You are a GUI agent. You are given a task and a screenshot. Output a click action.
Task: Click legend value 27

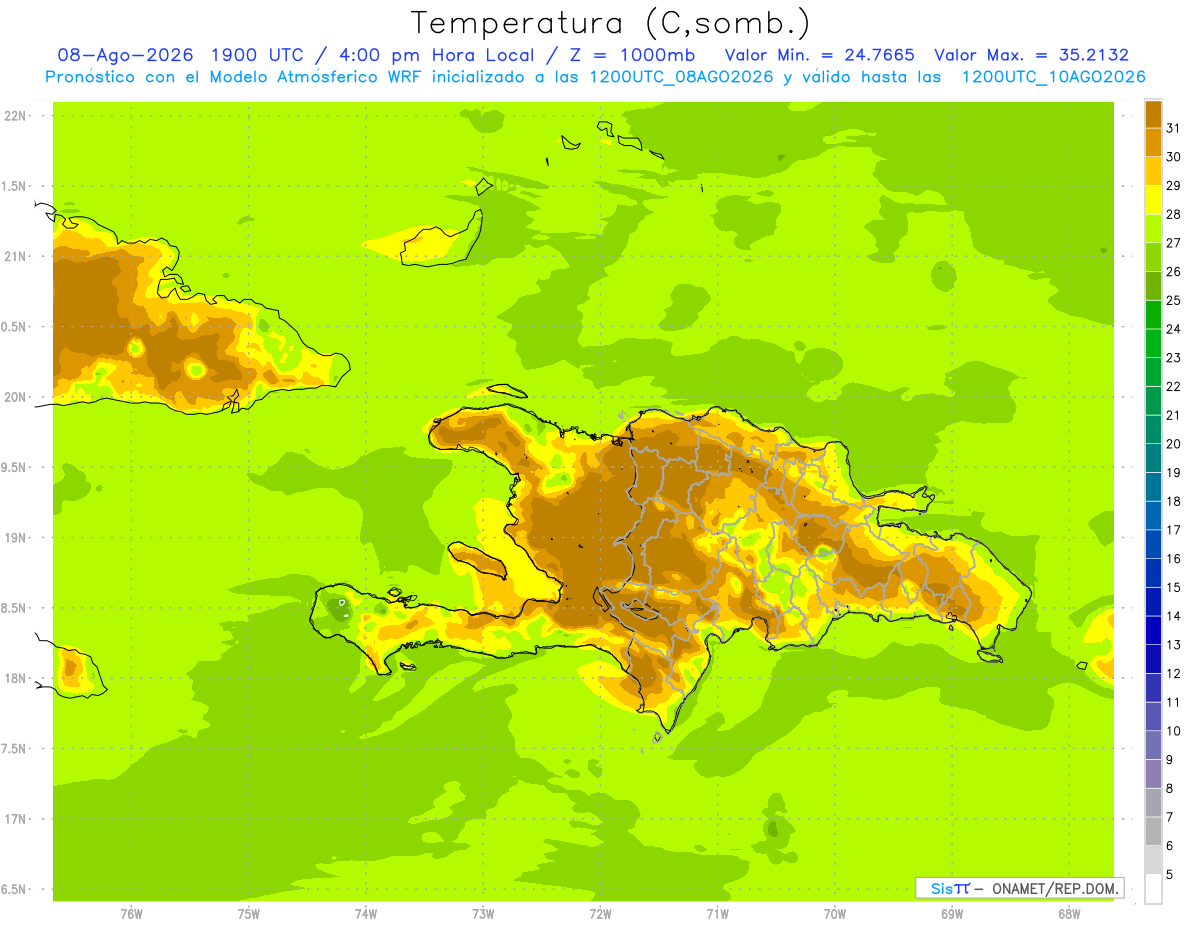(1173, 243)
